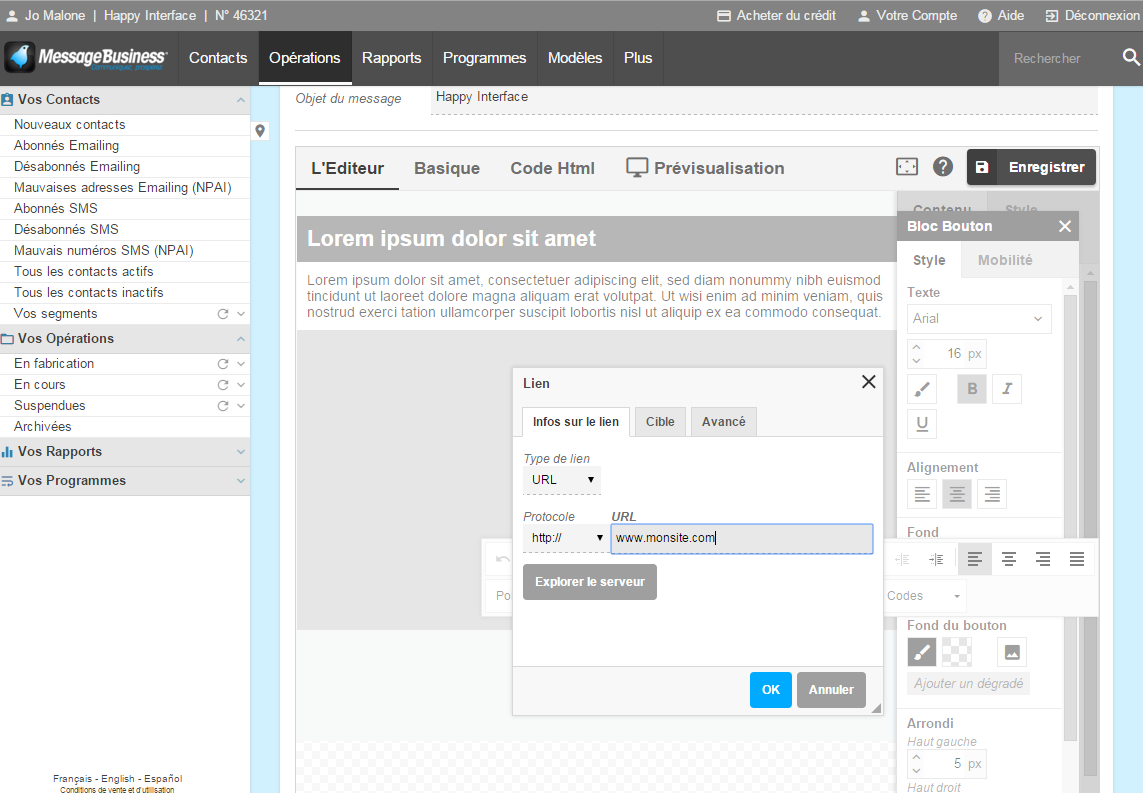Open the Fond du bouton color brush swatch
Viewport: 1143px width, 793px height.
[x=921, y=651]
